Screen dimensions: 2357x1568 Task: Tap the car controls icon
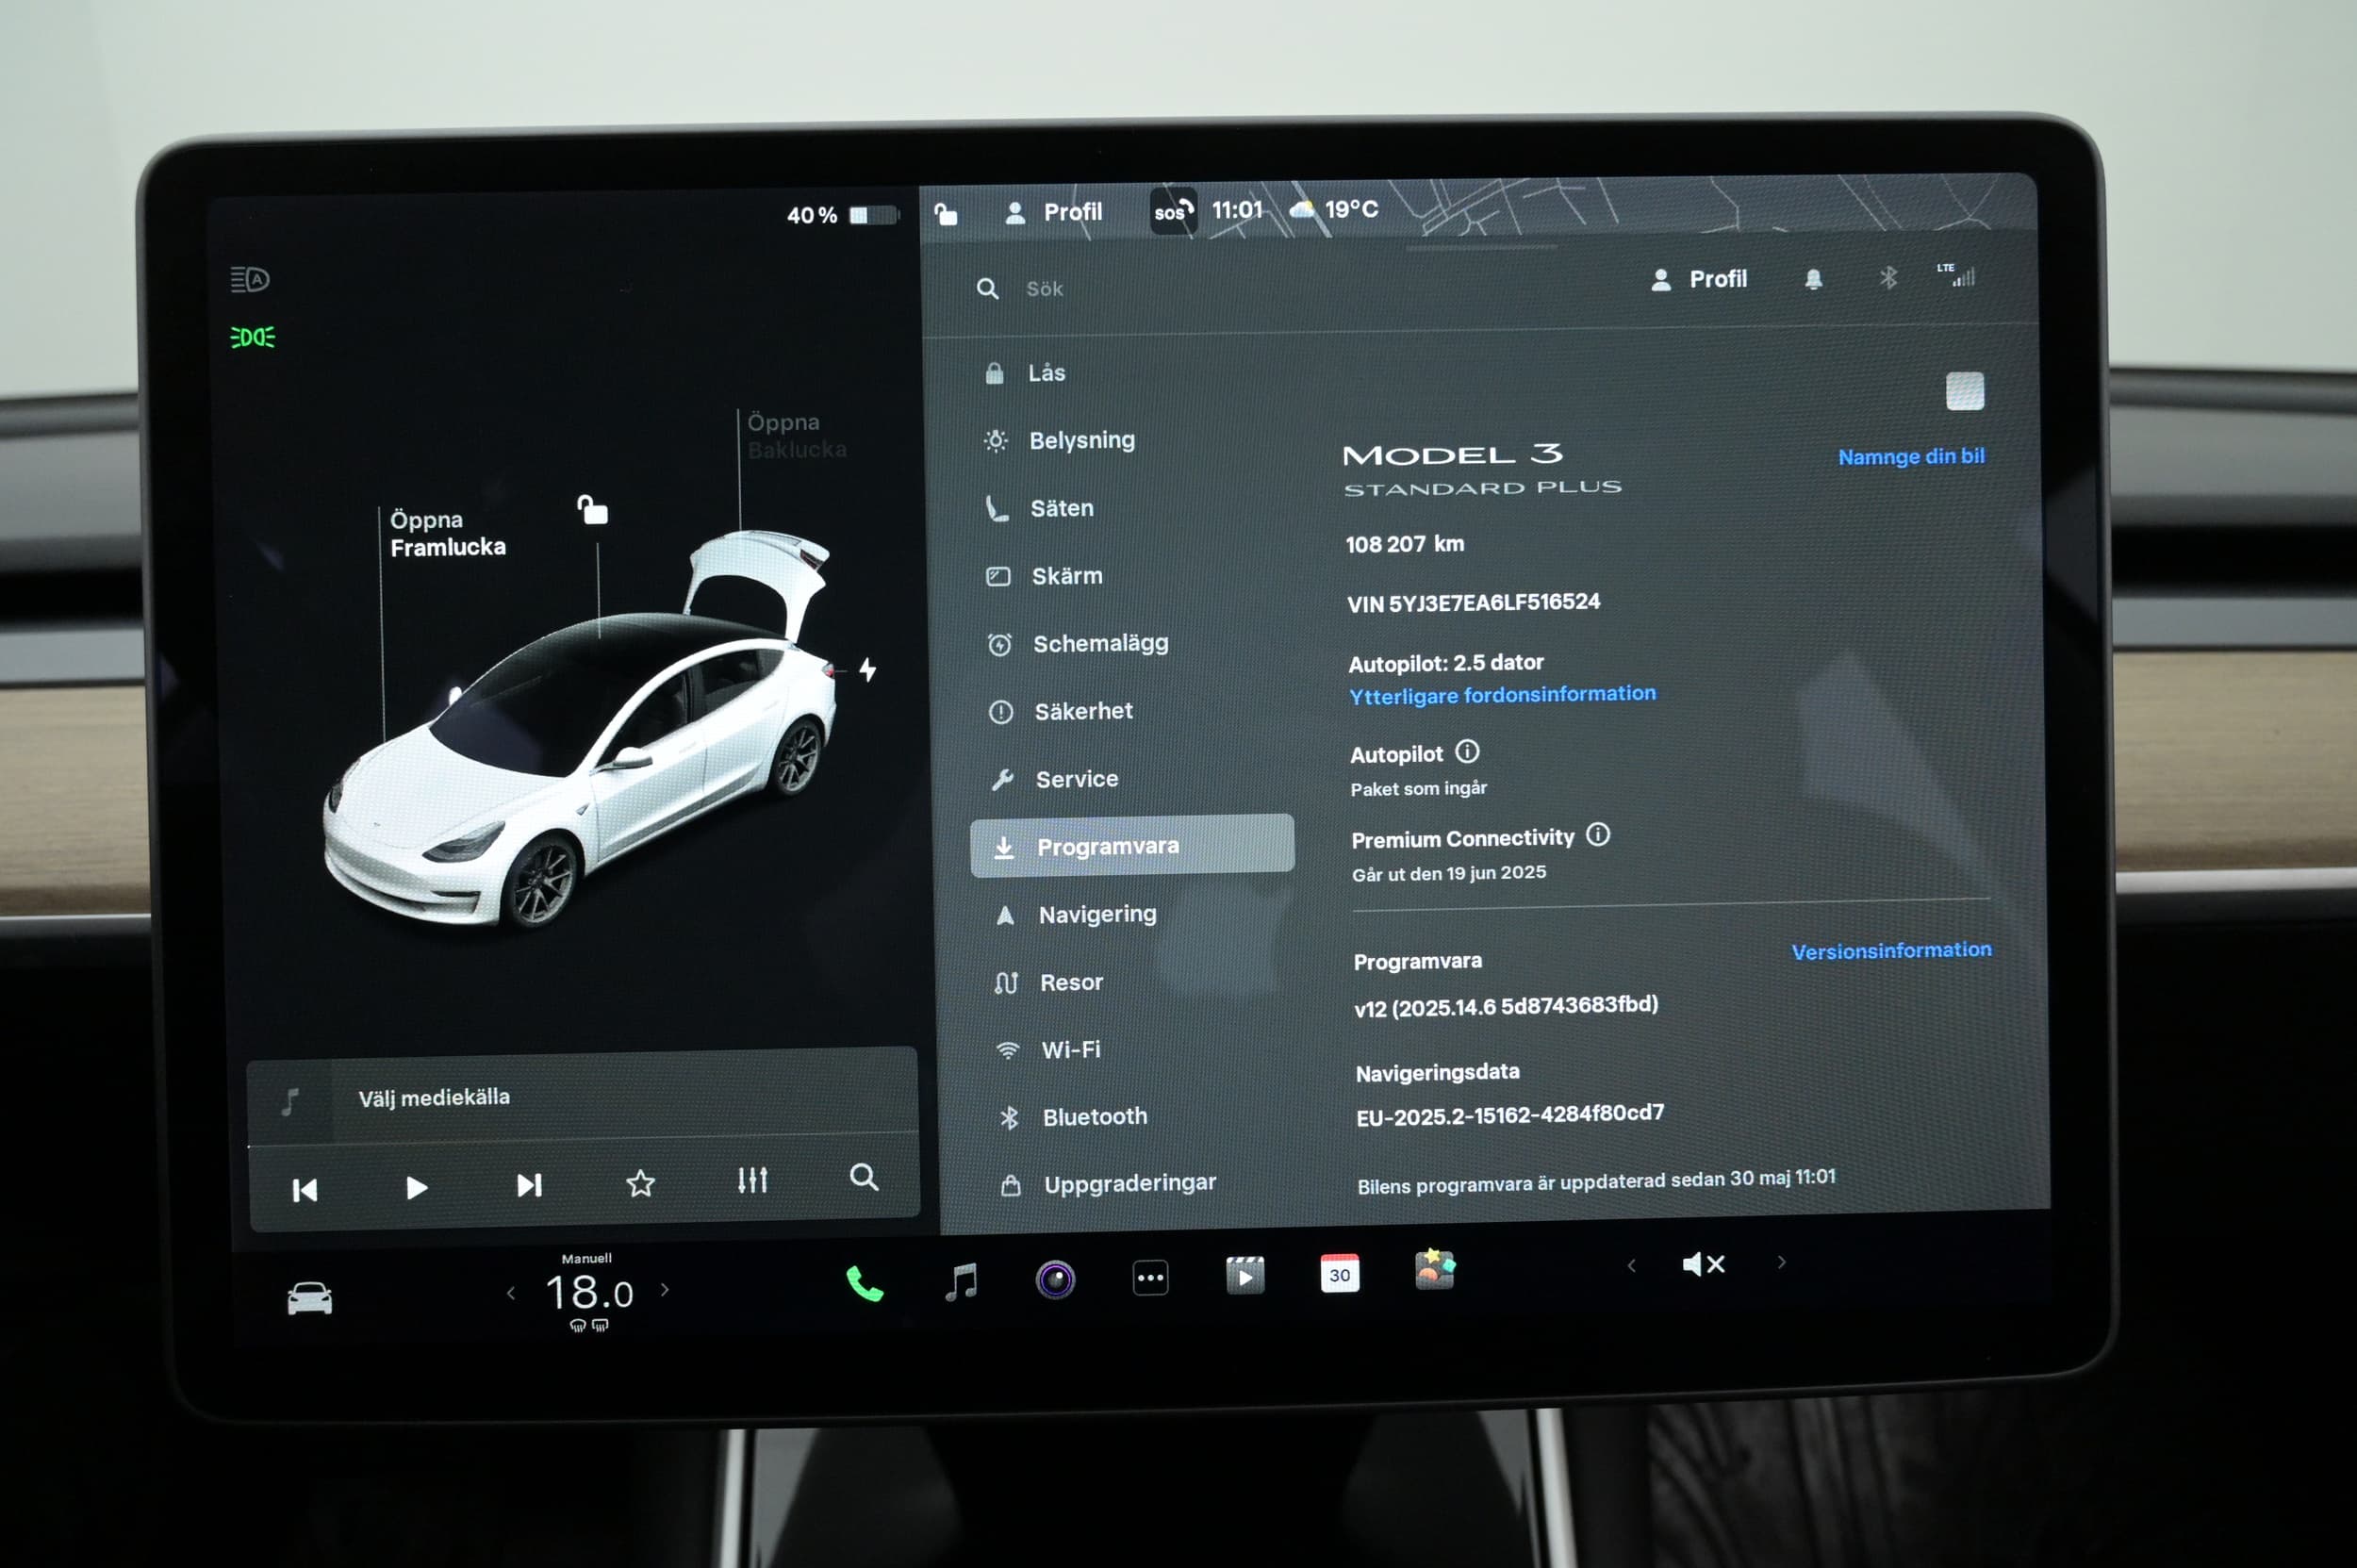tap(310, 1298)
